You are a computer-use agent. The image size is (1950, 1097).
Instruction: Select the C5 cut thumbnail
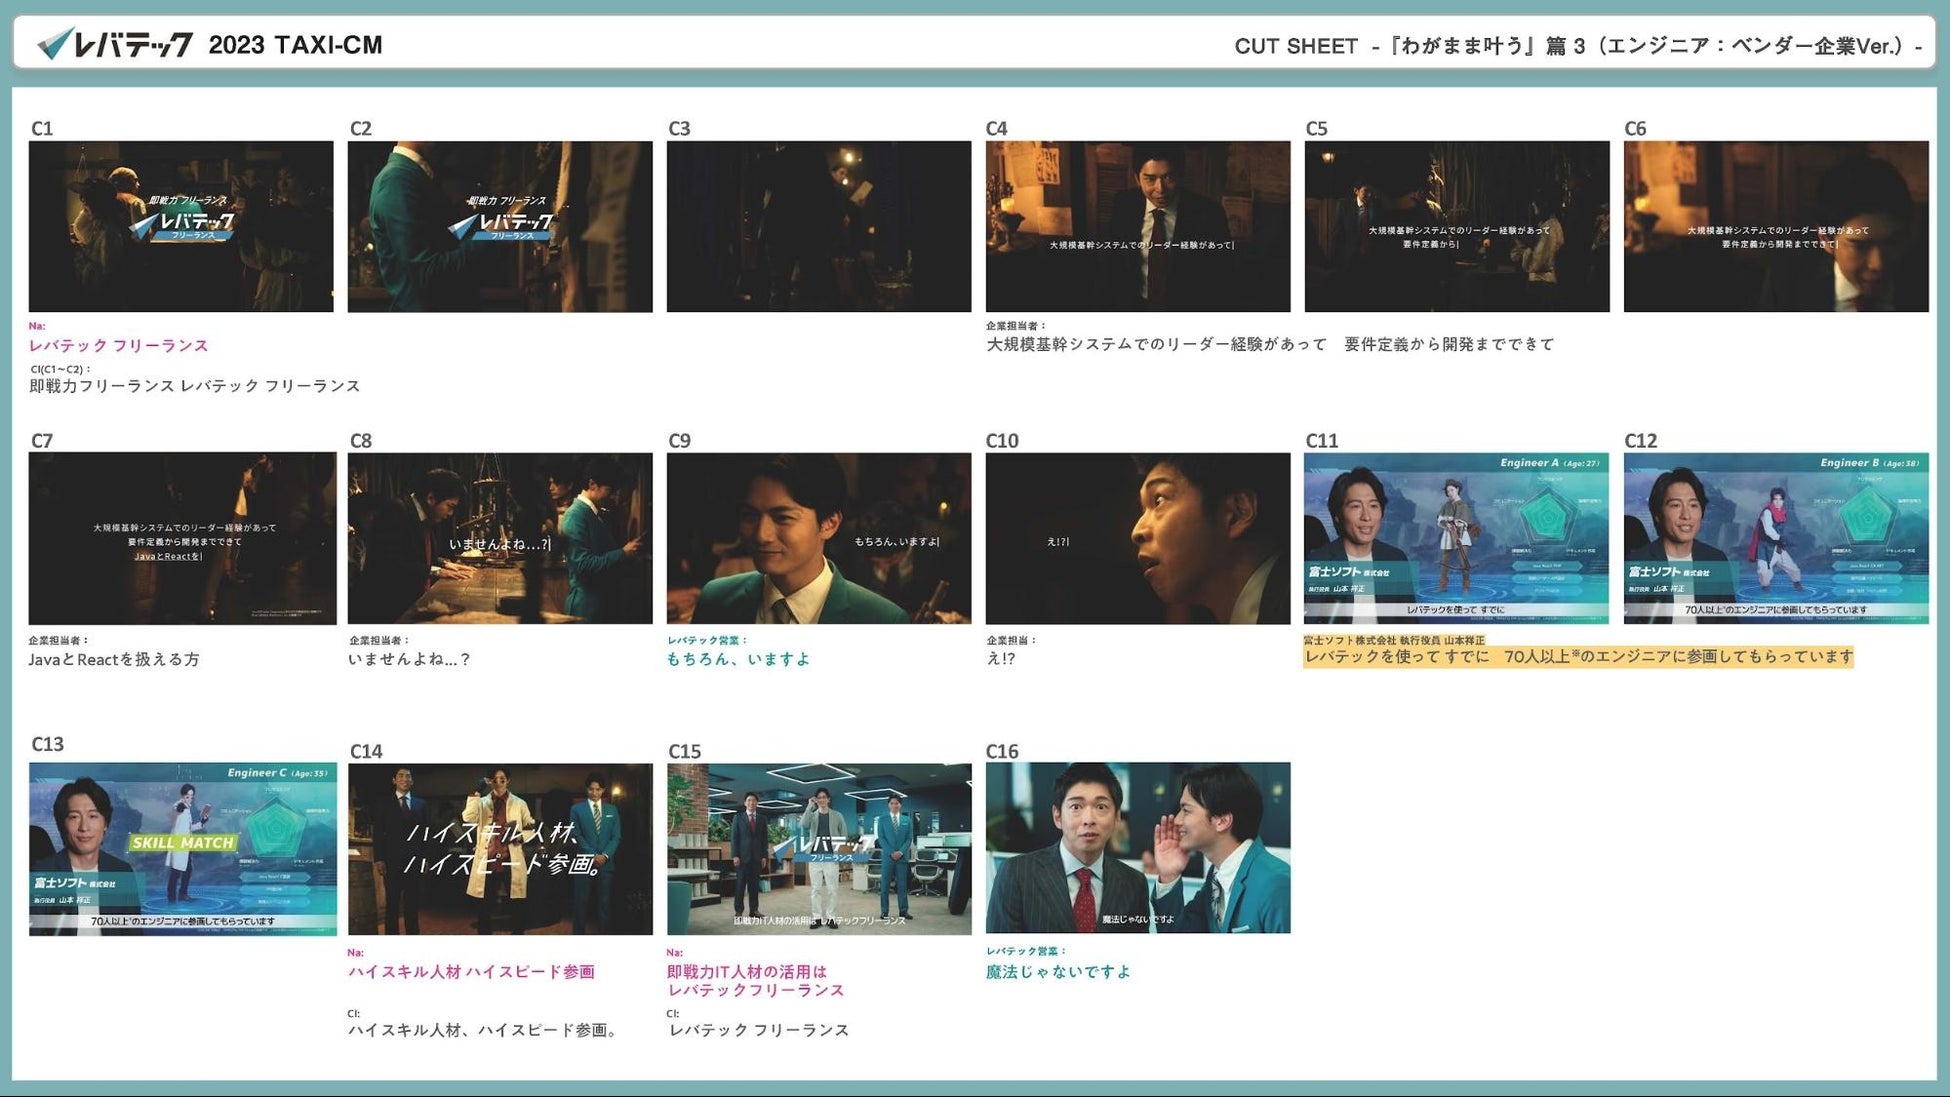coord(1457,226)
